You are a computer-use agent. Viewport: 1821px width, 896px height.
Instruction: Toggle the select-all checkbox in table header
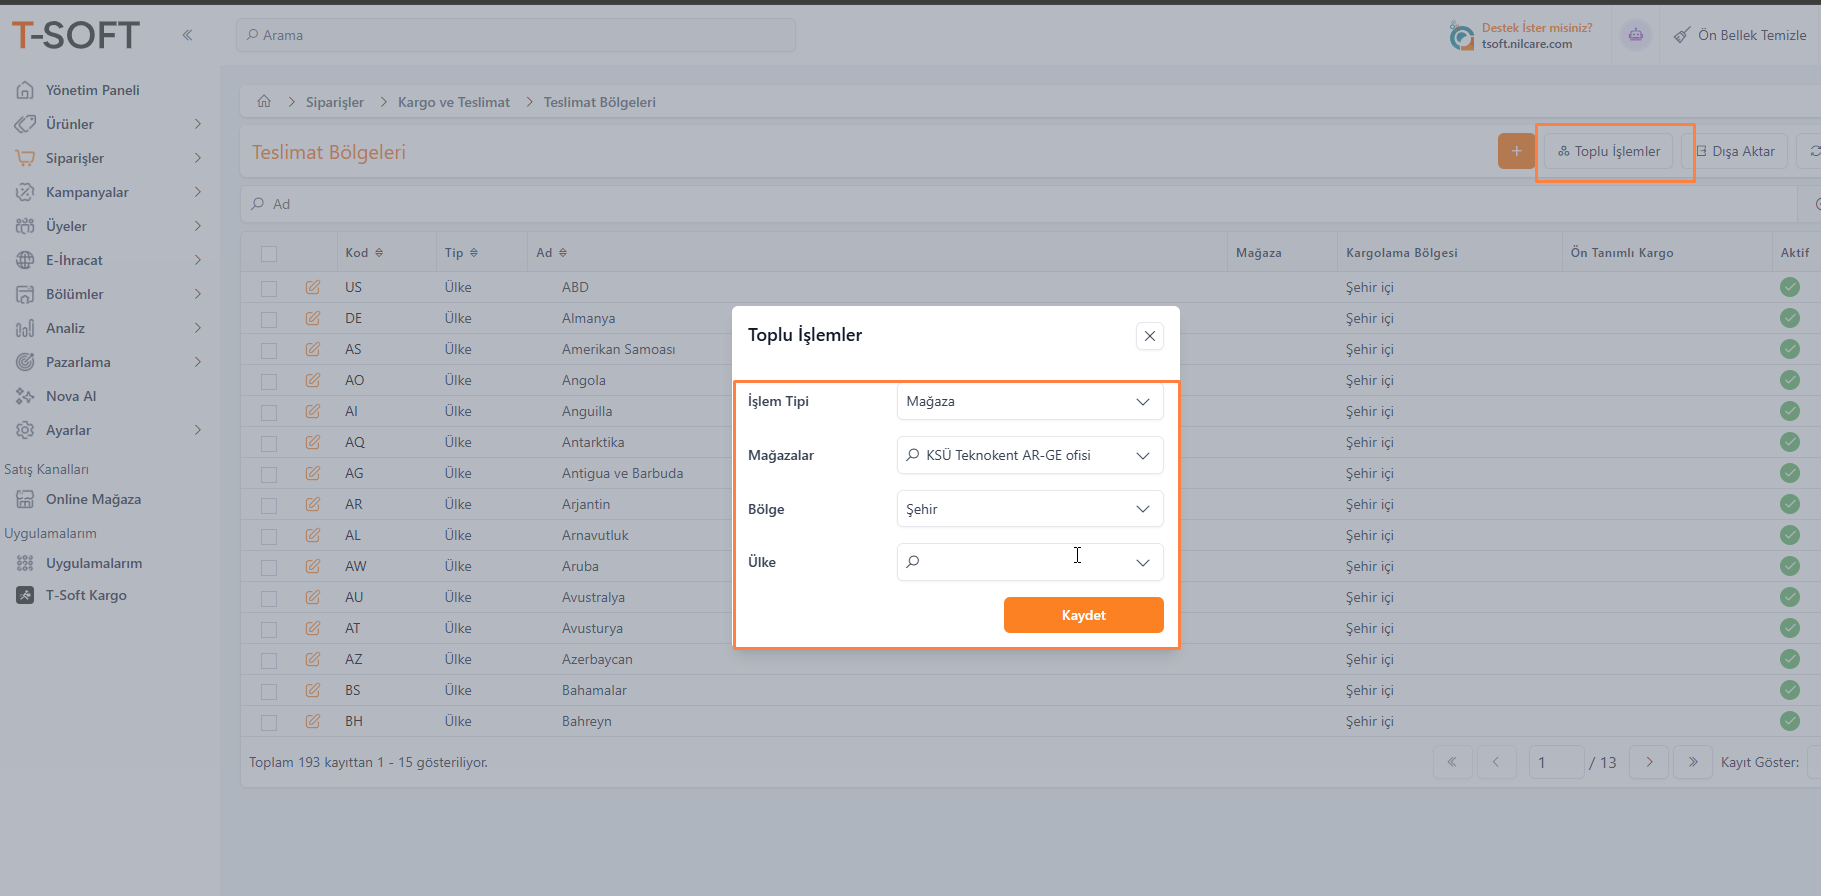269,254
